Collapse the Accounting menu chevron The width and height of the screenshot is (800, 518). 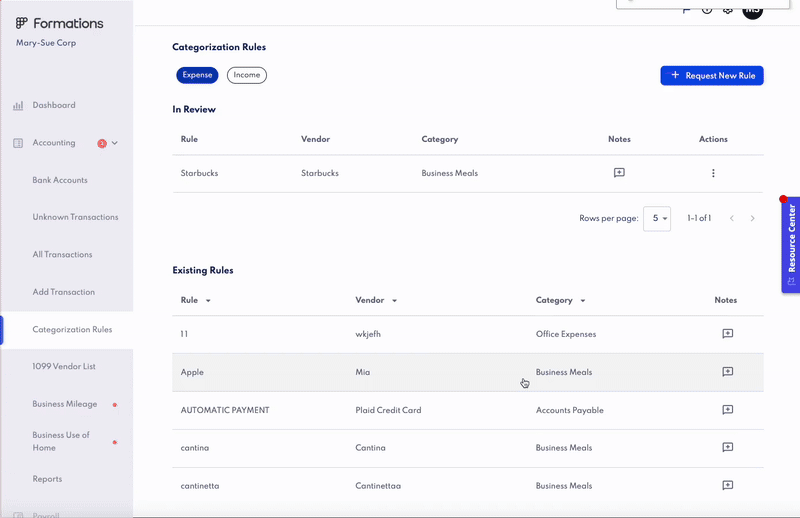point(115,143)
